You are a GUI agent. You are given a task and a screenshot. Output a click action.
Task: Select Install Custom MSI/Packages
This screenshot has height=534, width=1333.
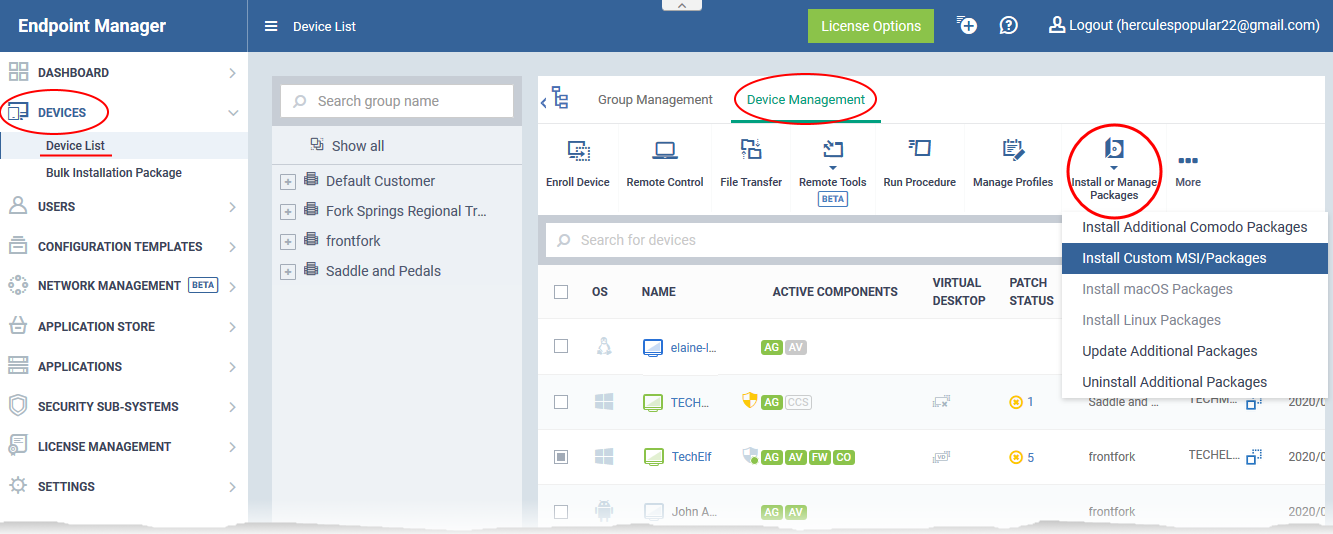pos(1195,258)
